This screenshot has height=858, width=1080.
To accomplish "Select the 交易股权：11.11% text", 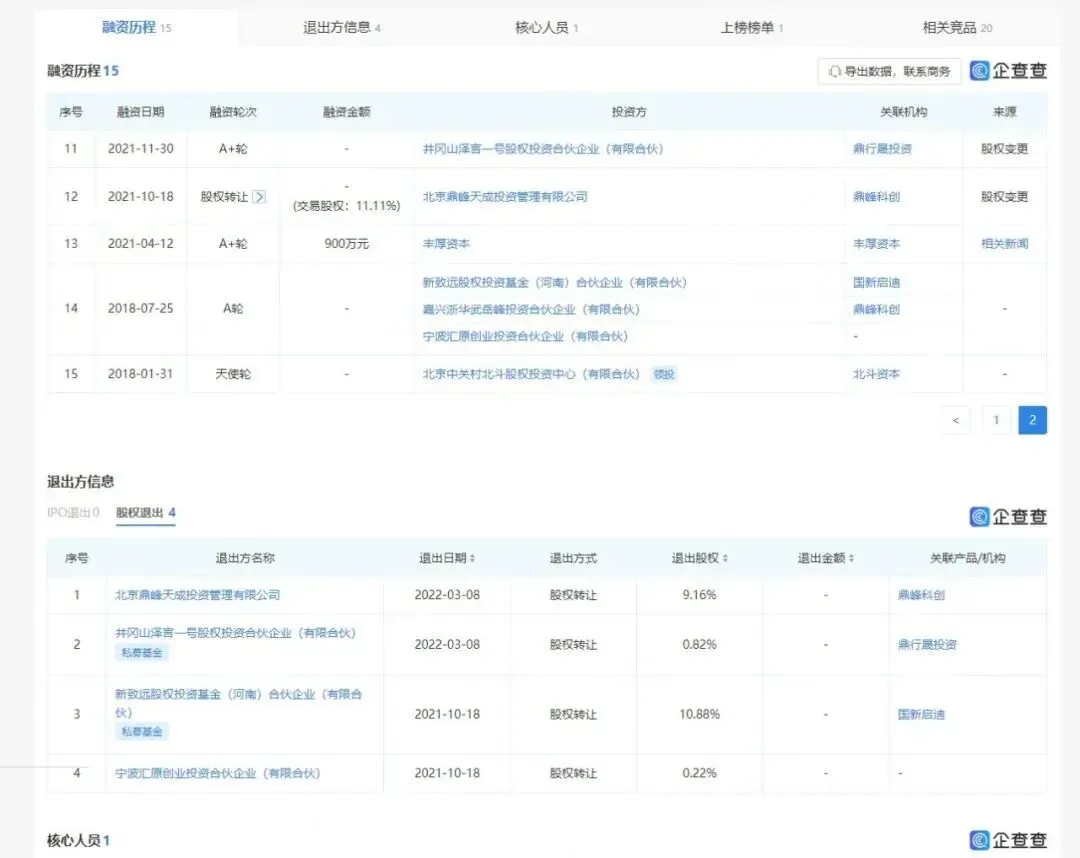I will (x=346, y=206).
